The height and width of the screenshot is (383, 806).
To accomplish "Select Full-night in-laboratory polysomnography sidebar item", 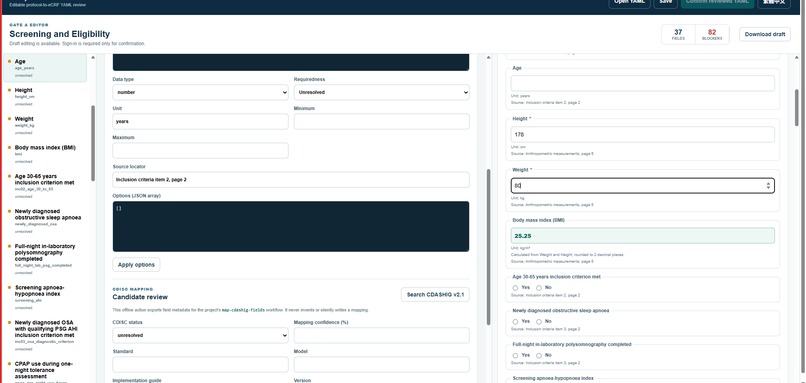I will pos(45,259).
